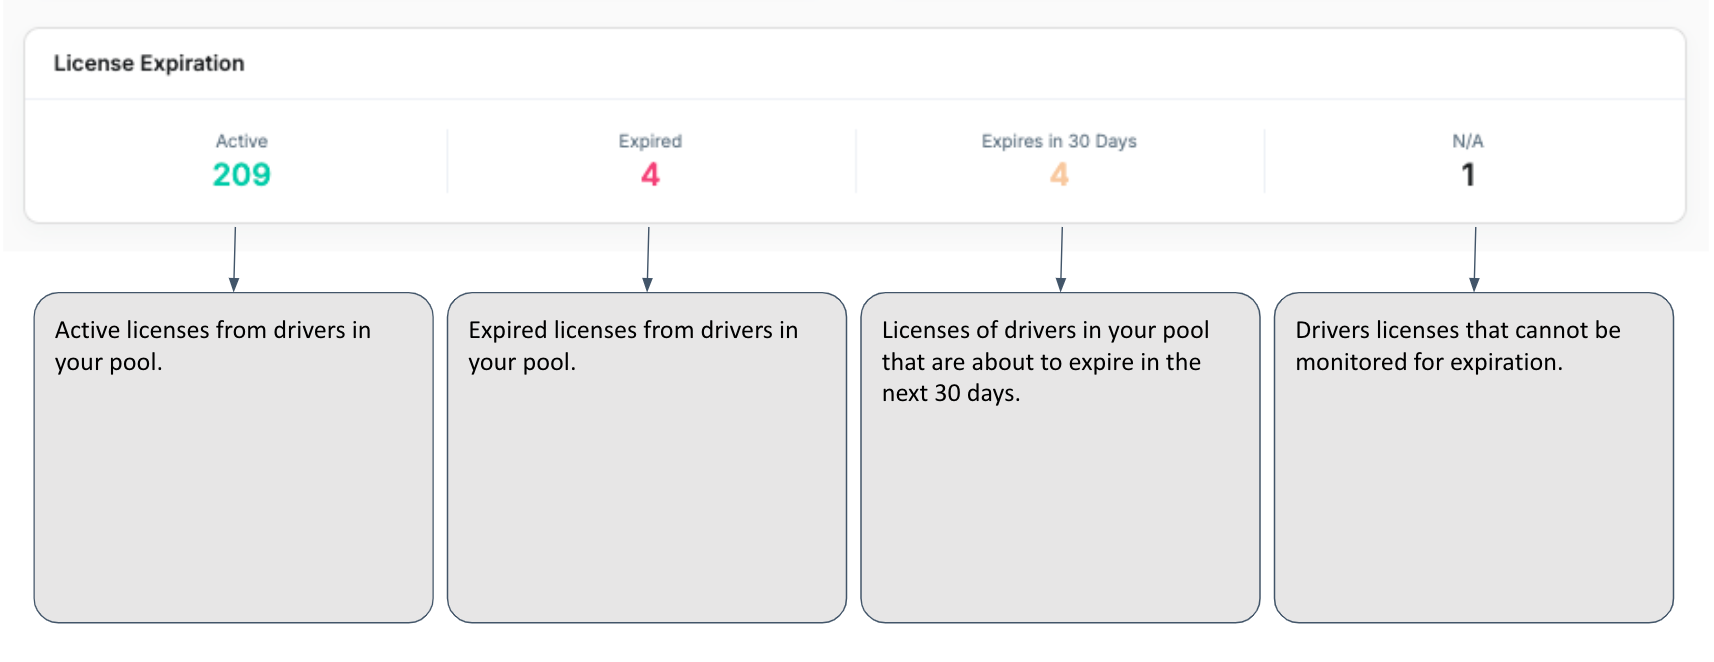
Task: Click the divider before the N/A column
Action: pos(1264,160)
